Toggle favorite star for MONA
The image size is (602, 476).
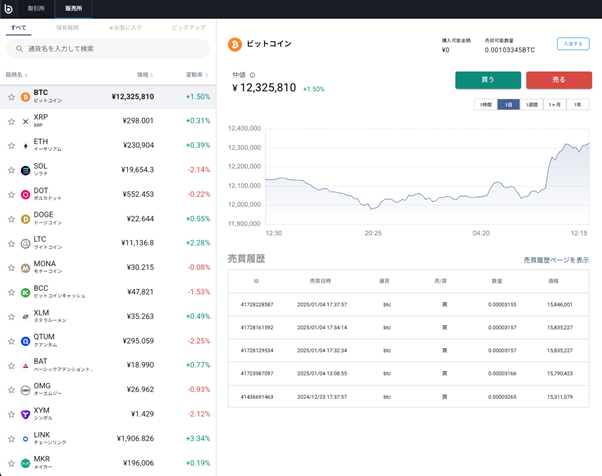pos(11,268)
